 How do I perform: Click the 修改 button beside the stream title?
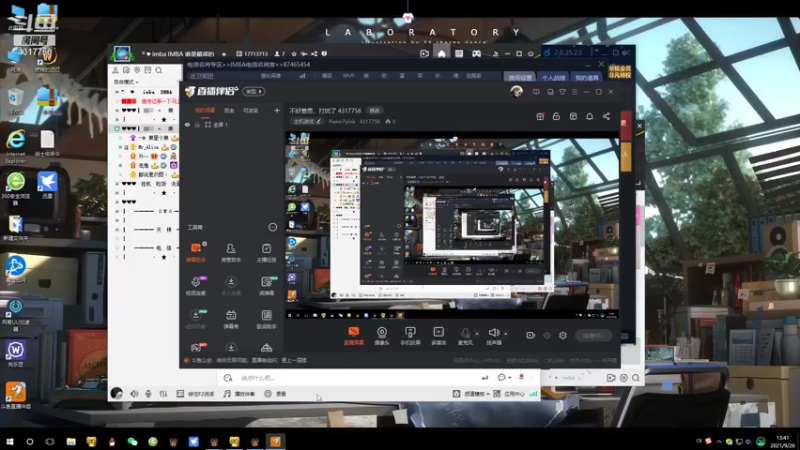(374, 111)
